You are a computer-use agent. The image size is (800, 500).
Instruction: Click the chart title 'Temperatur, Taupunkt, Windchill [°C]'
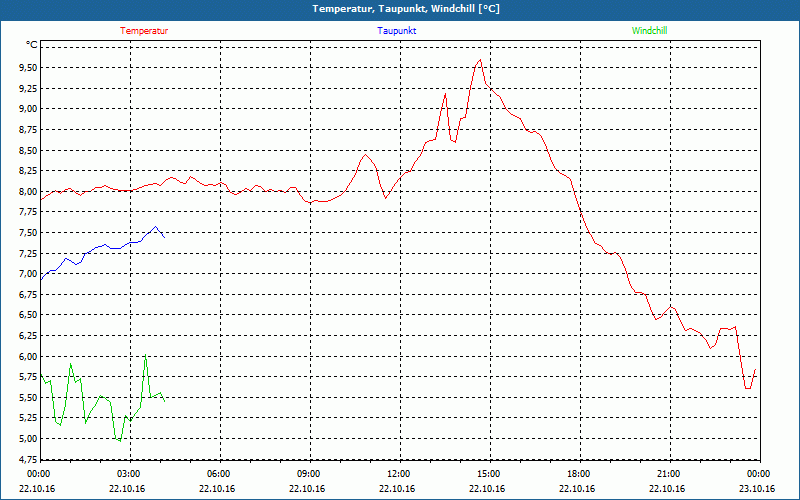click(406, 9)
